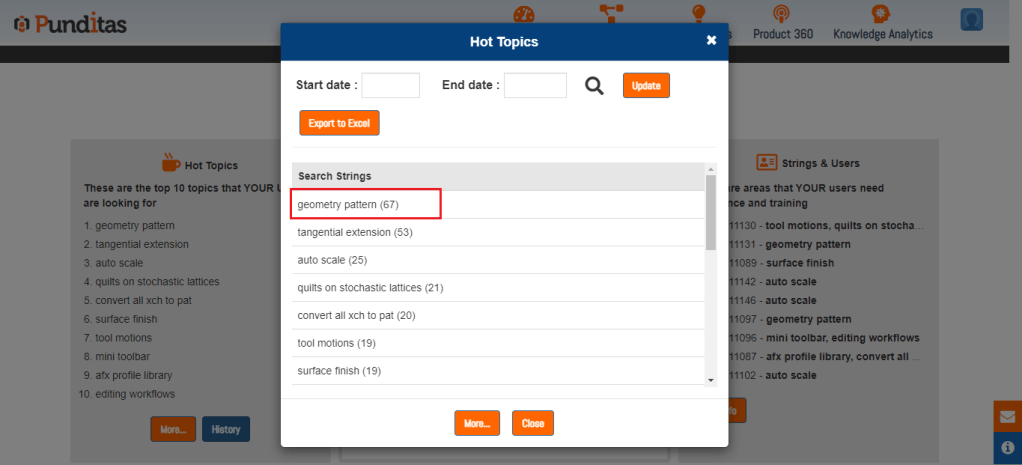
Task: Open Knowledge Analytics head icon
Action: coord(881,14)
